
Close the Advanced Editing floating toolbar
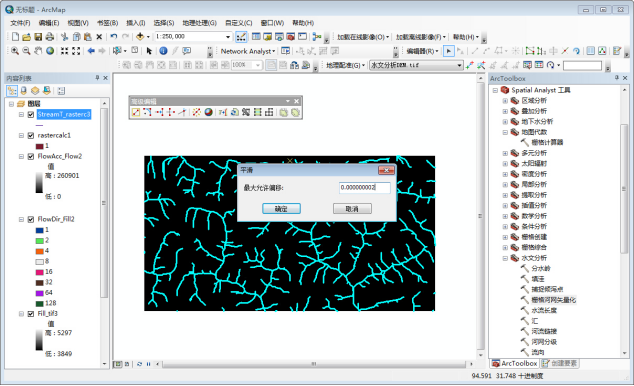click(x=296, y=101)
